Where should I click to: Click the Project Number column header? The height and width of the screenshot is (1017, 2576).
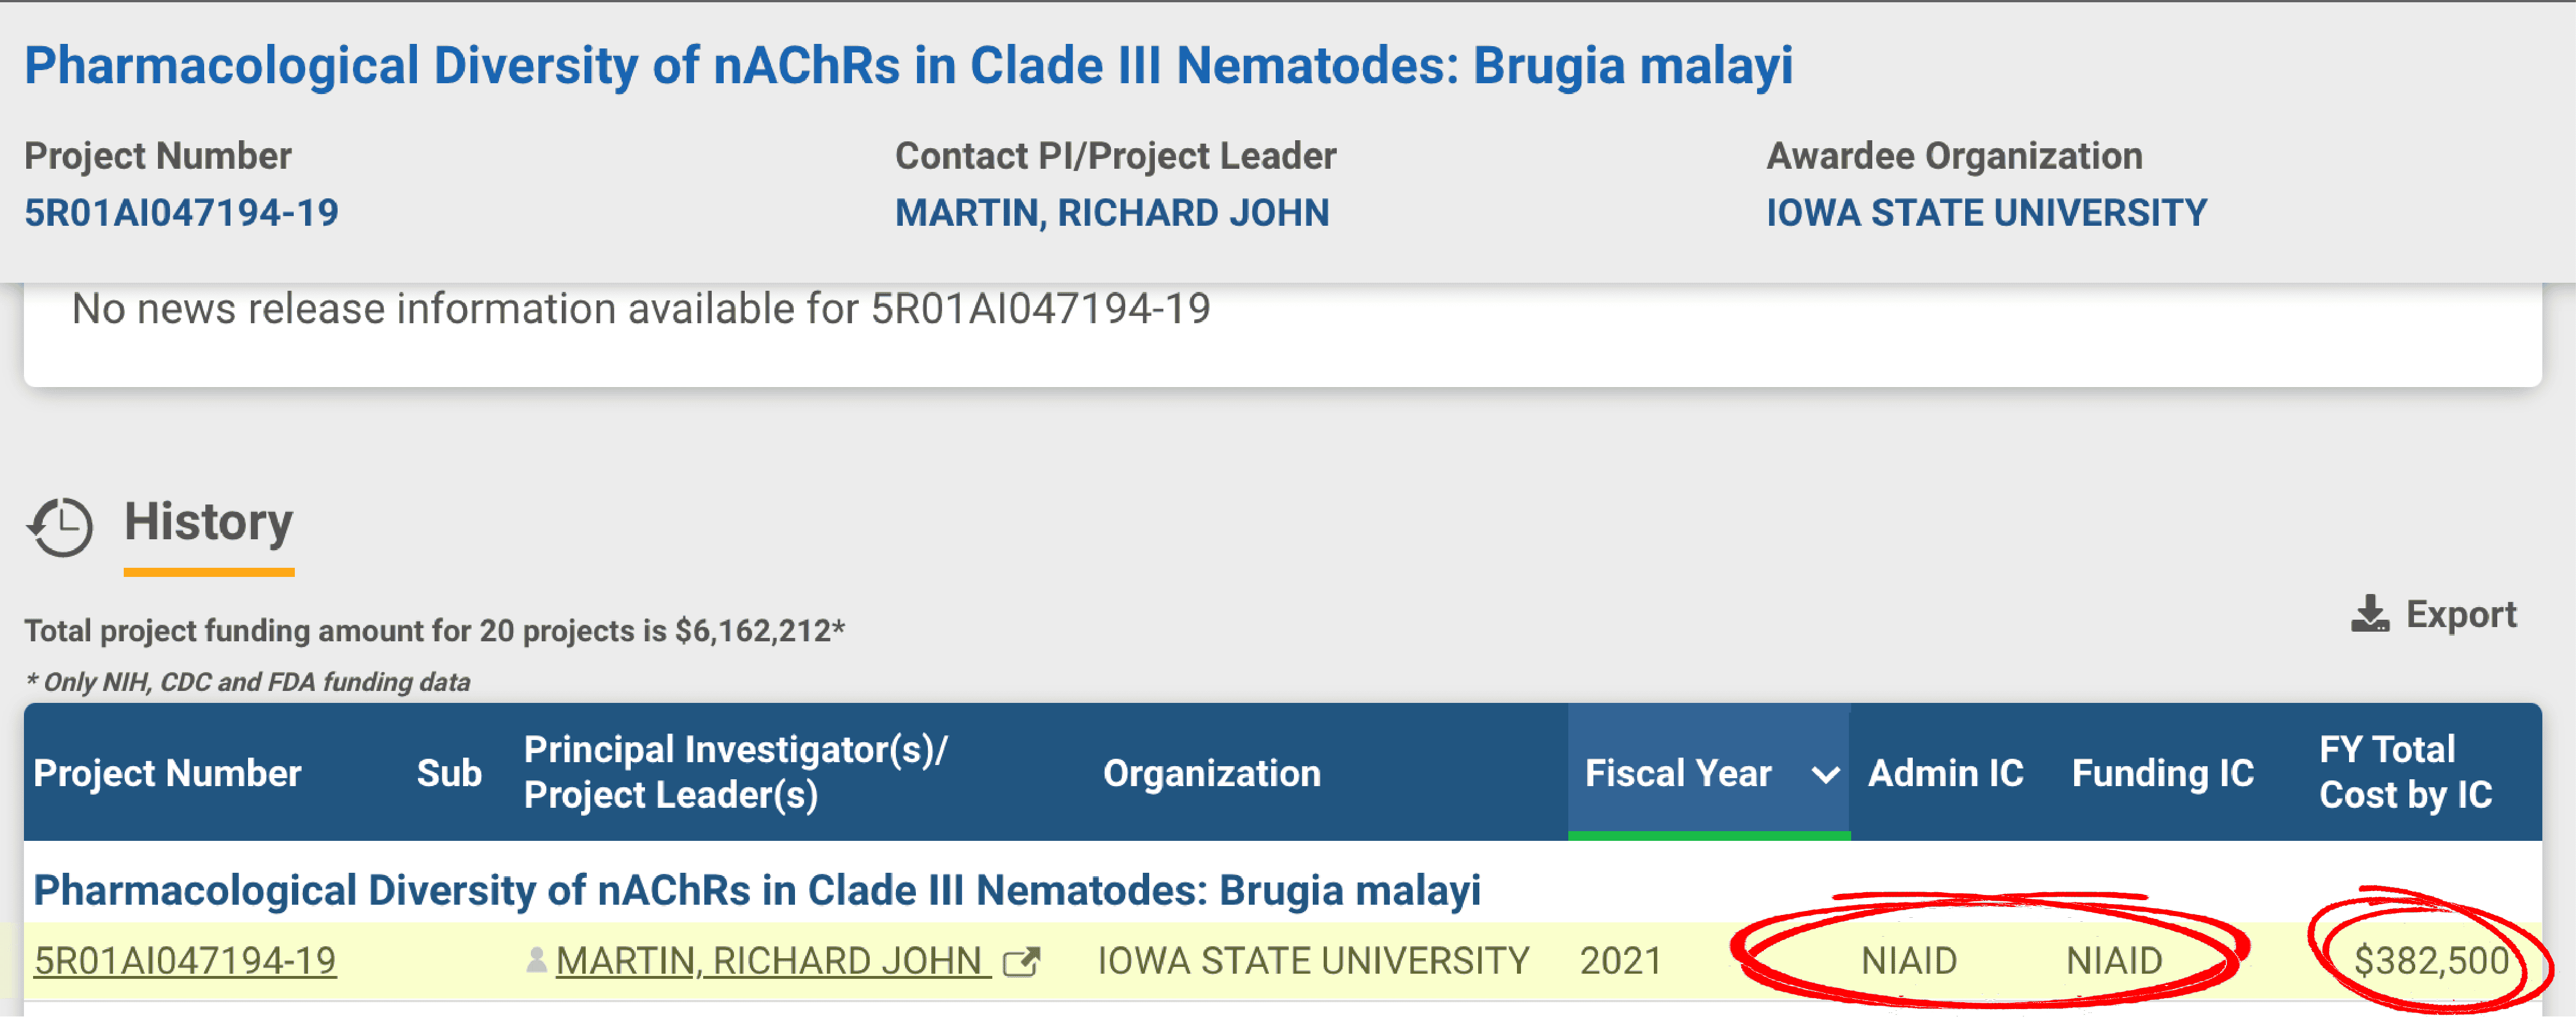tap(167, 773)
